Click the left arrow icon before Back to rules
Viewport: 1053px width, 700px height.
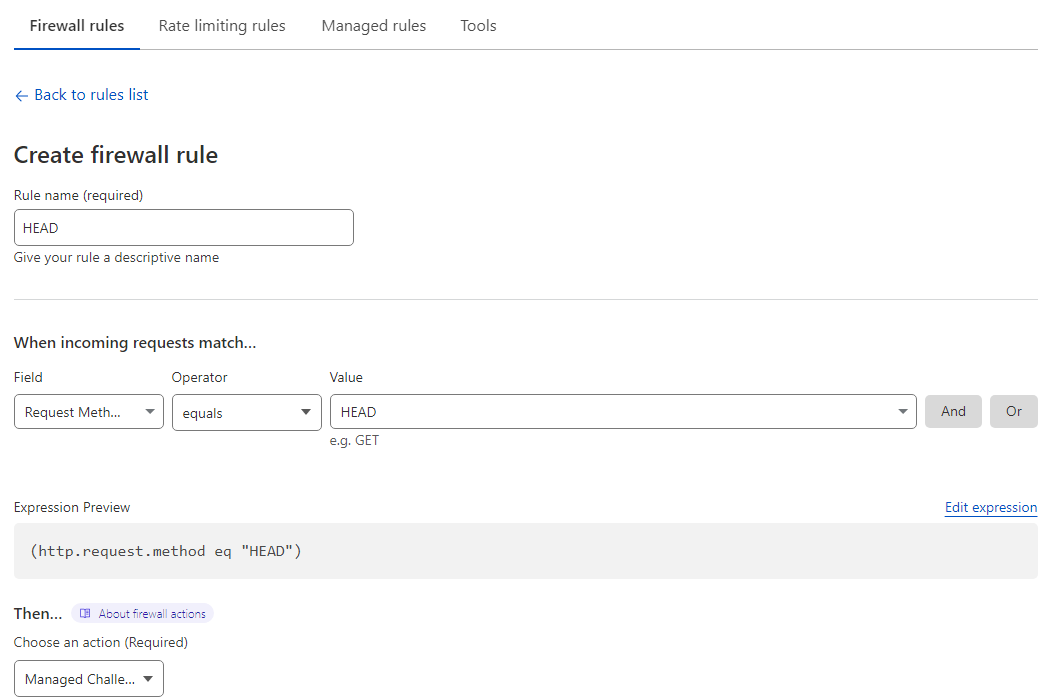[21, 96]
